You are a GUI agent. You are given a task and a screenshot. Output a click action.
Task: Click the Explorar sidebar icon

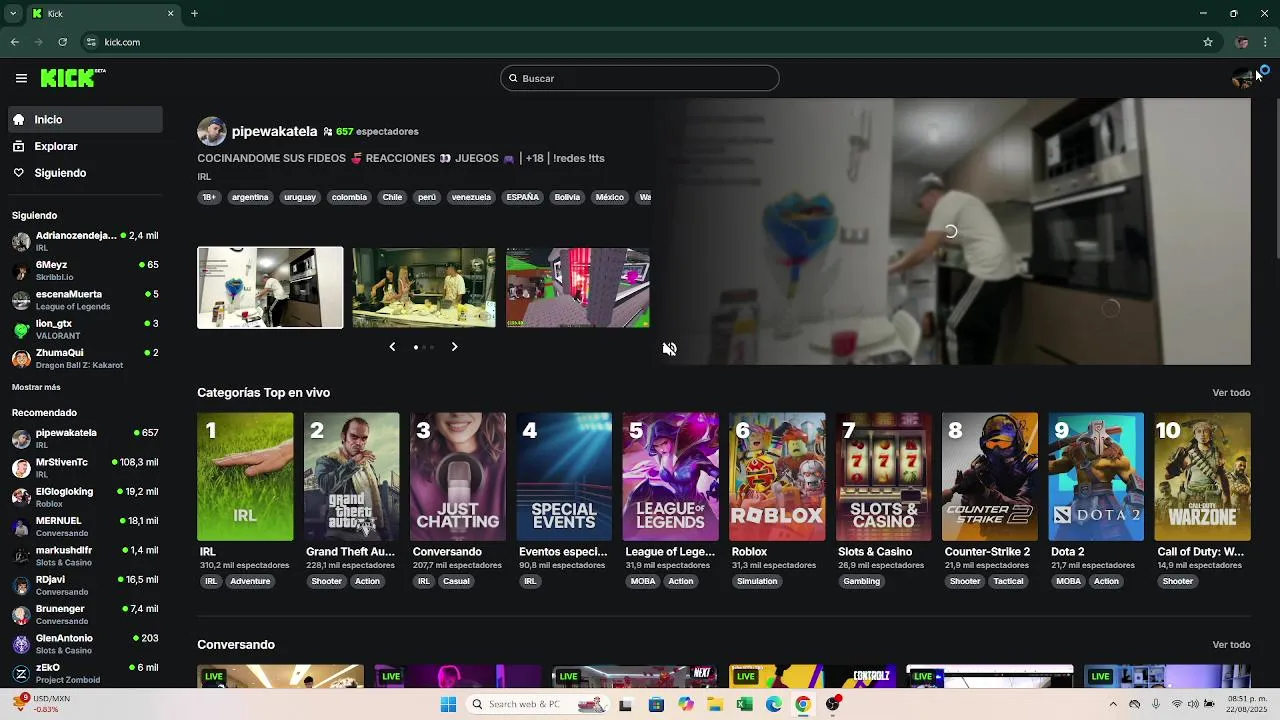[19, 146]
